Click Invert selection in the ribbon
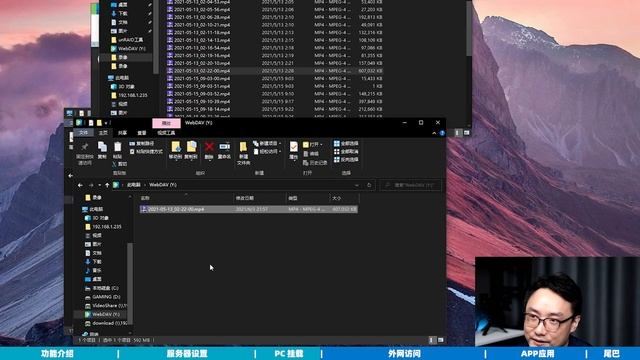The height and width of the screenshot is (360, 640). coord(346,160)
